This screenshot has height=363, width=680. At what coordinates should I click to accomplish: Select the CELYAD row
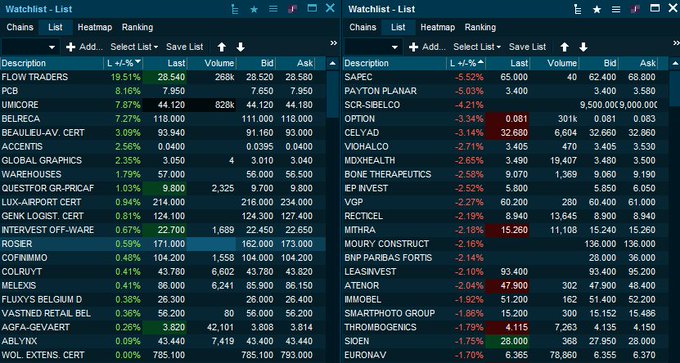click(506, 133)
